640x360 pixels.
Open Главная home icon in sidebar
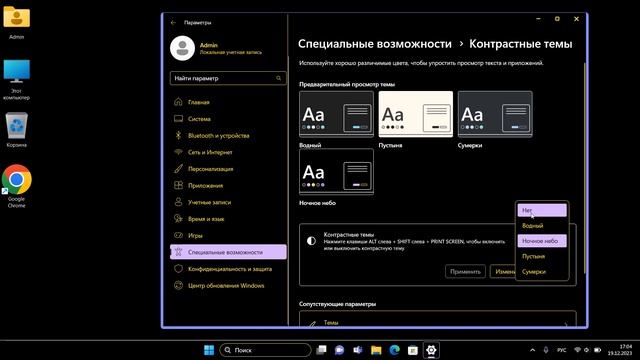pos(178,102)
